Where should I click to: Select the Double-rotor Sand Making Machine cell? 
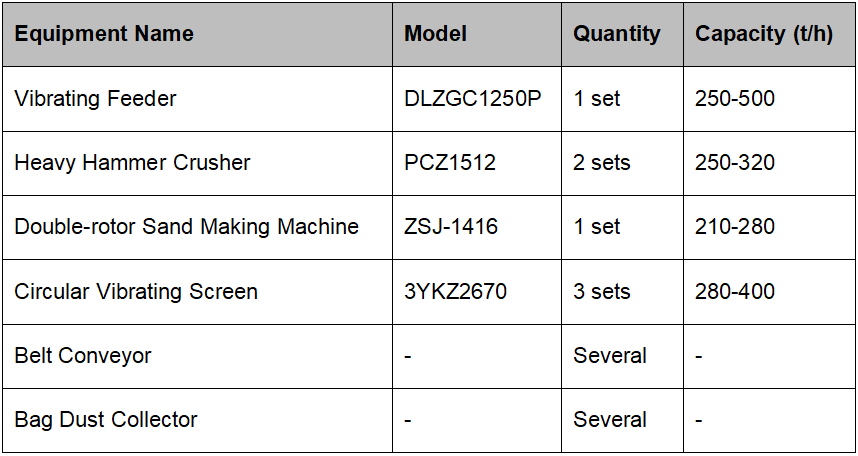point(186,227)
